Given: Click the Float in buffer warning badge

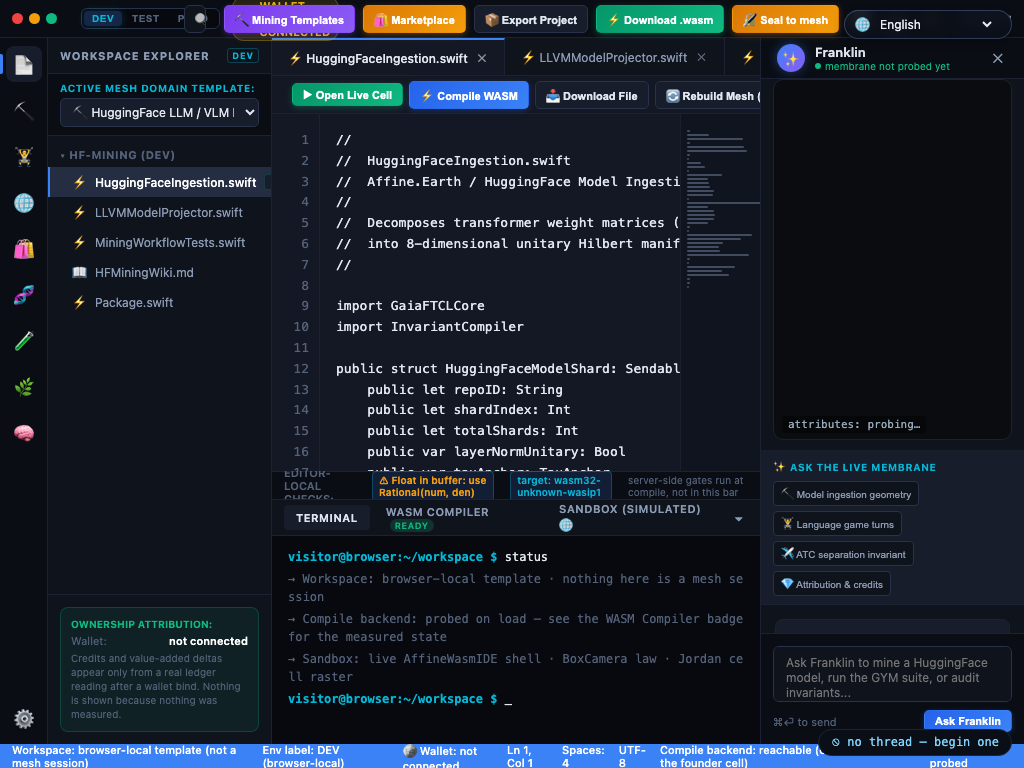Looking at the screenshot, I should [x=432, y=487].
